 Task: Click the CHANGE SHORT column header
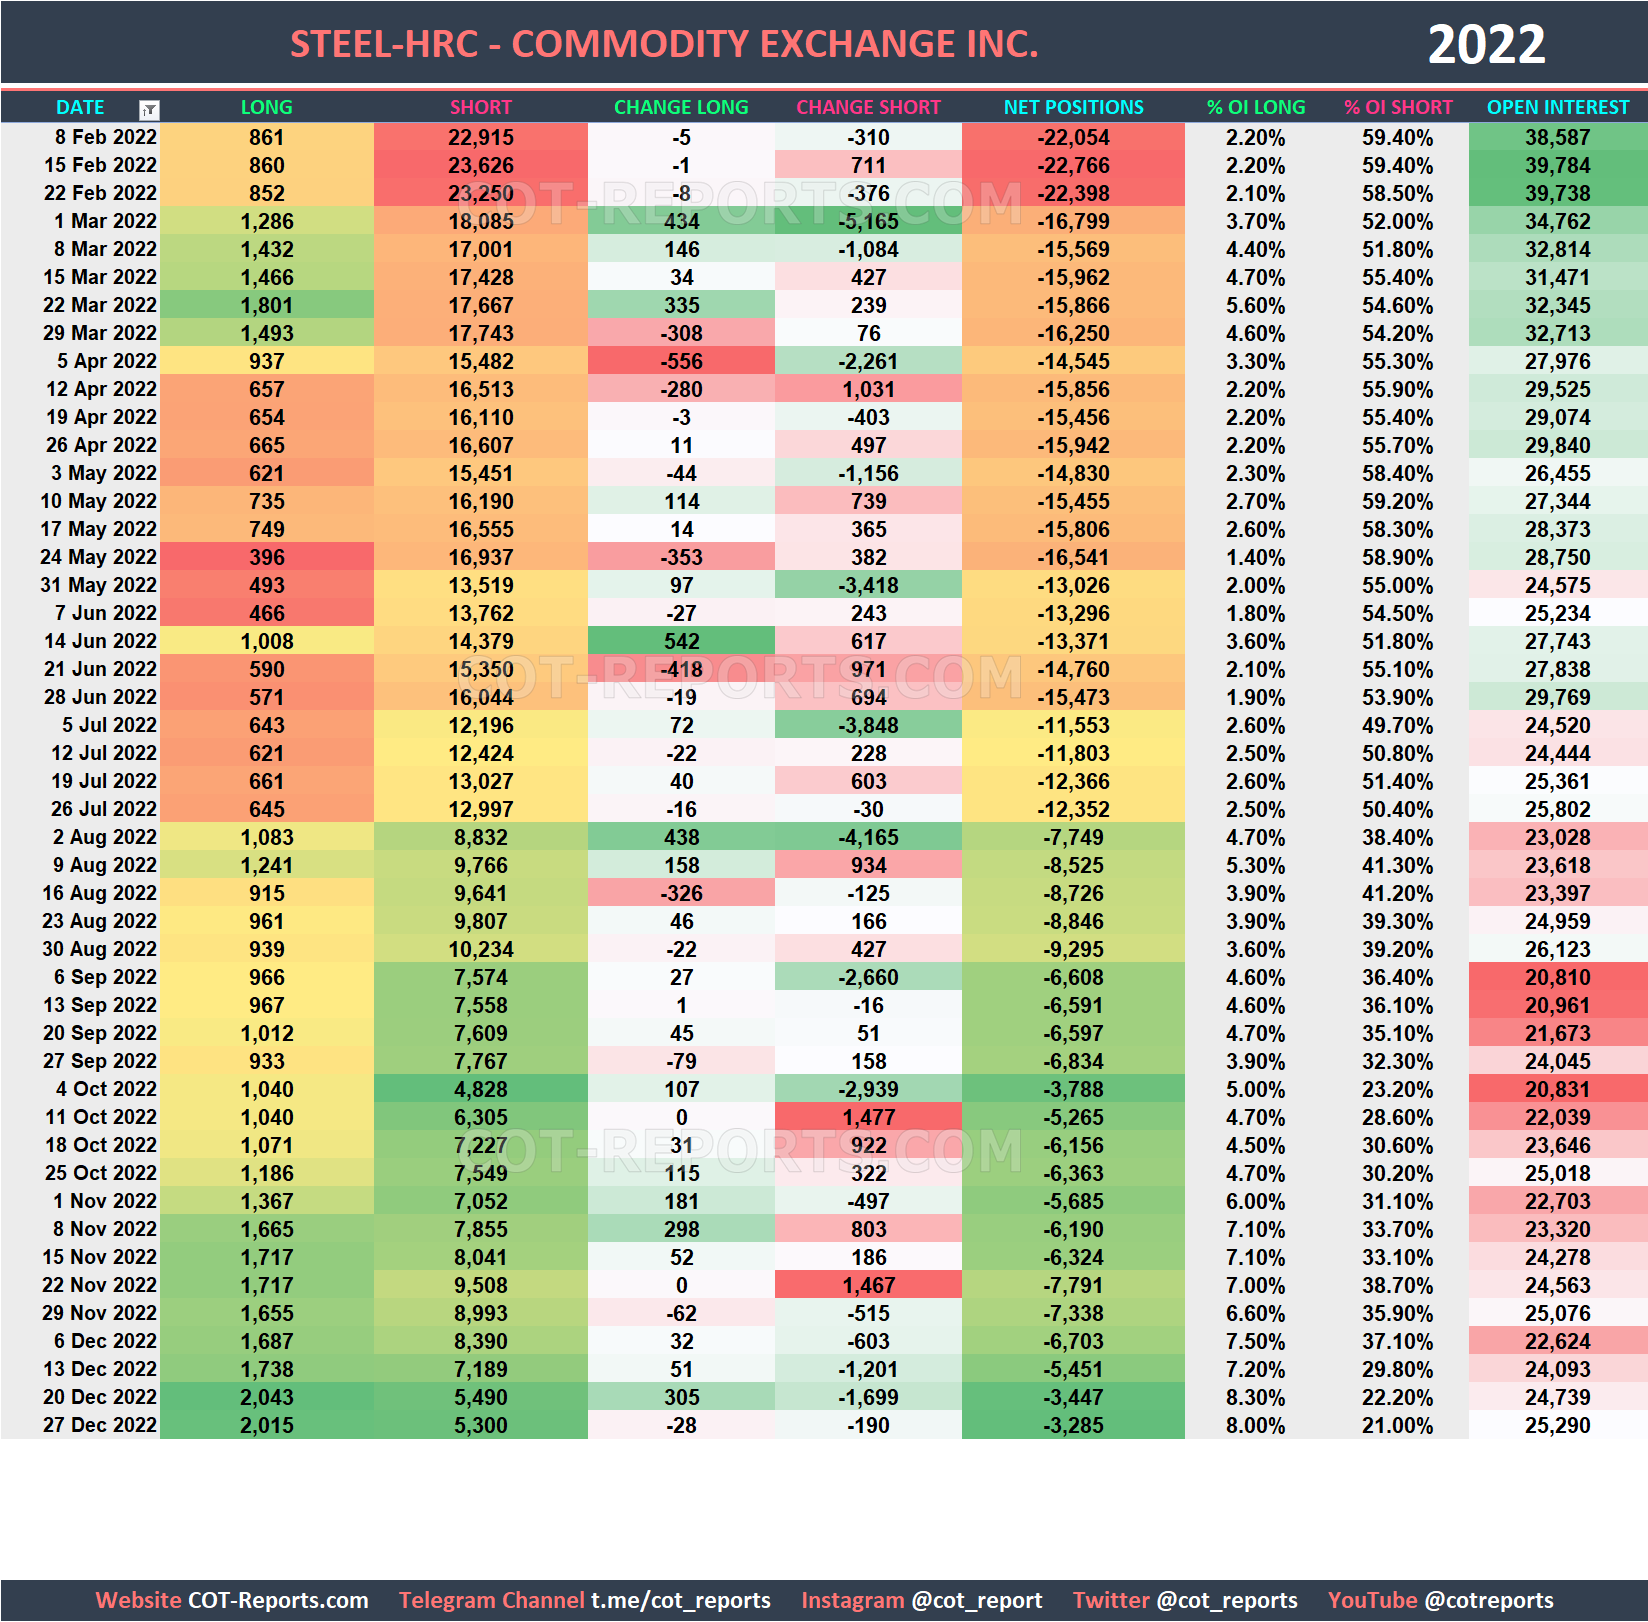coord(868,107)
